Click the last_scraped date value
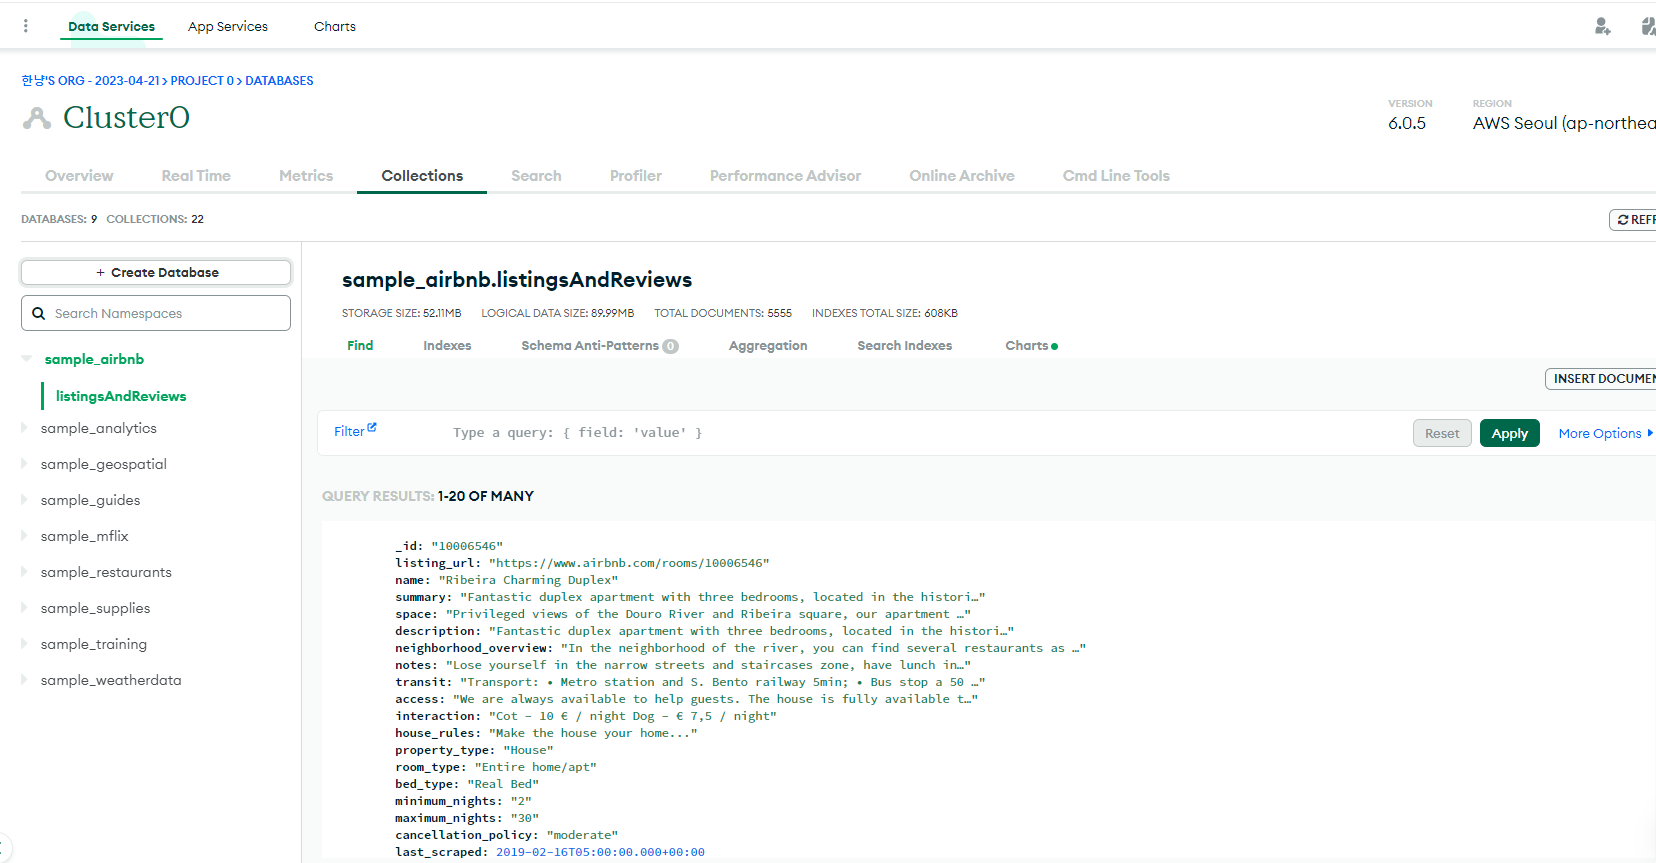Viewport: 1656px width, 863px height. (x=600, y=852)
